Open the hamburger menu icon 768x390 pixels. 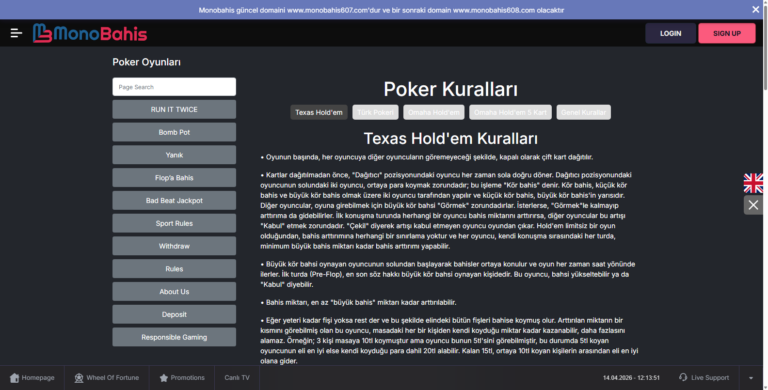point(16,33)
